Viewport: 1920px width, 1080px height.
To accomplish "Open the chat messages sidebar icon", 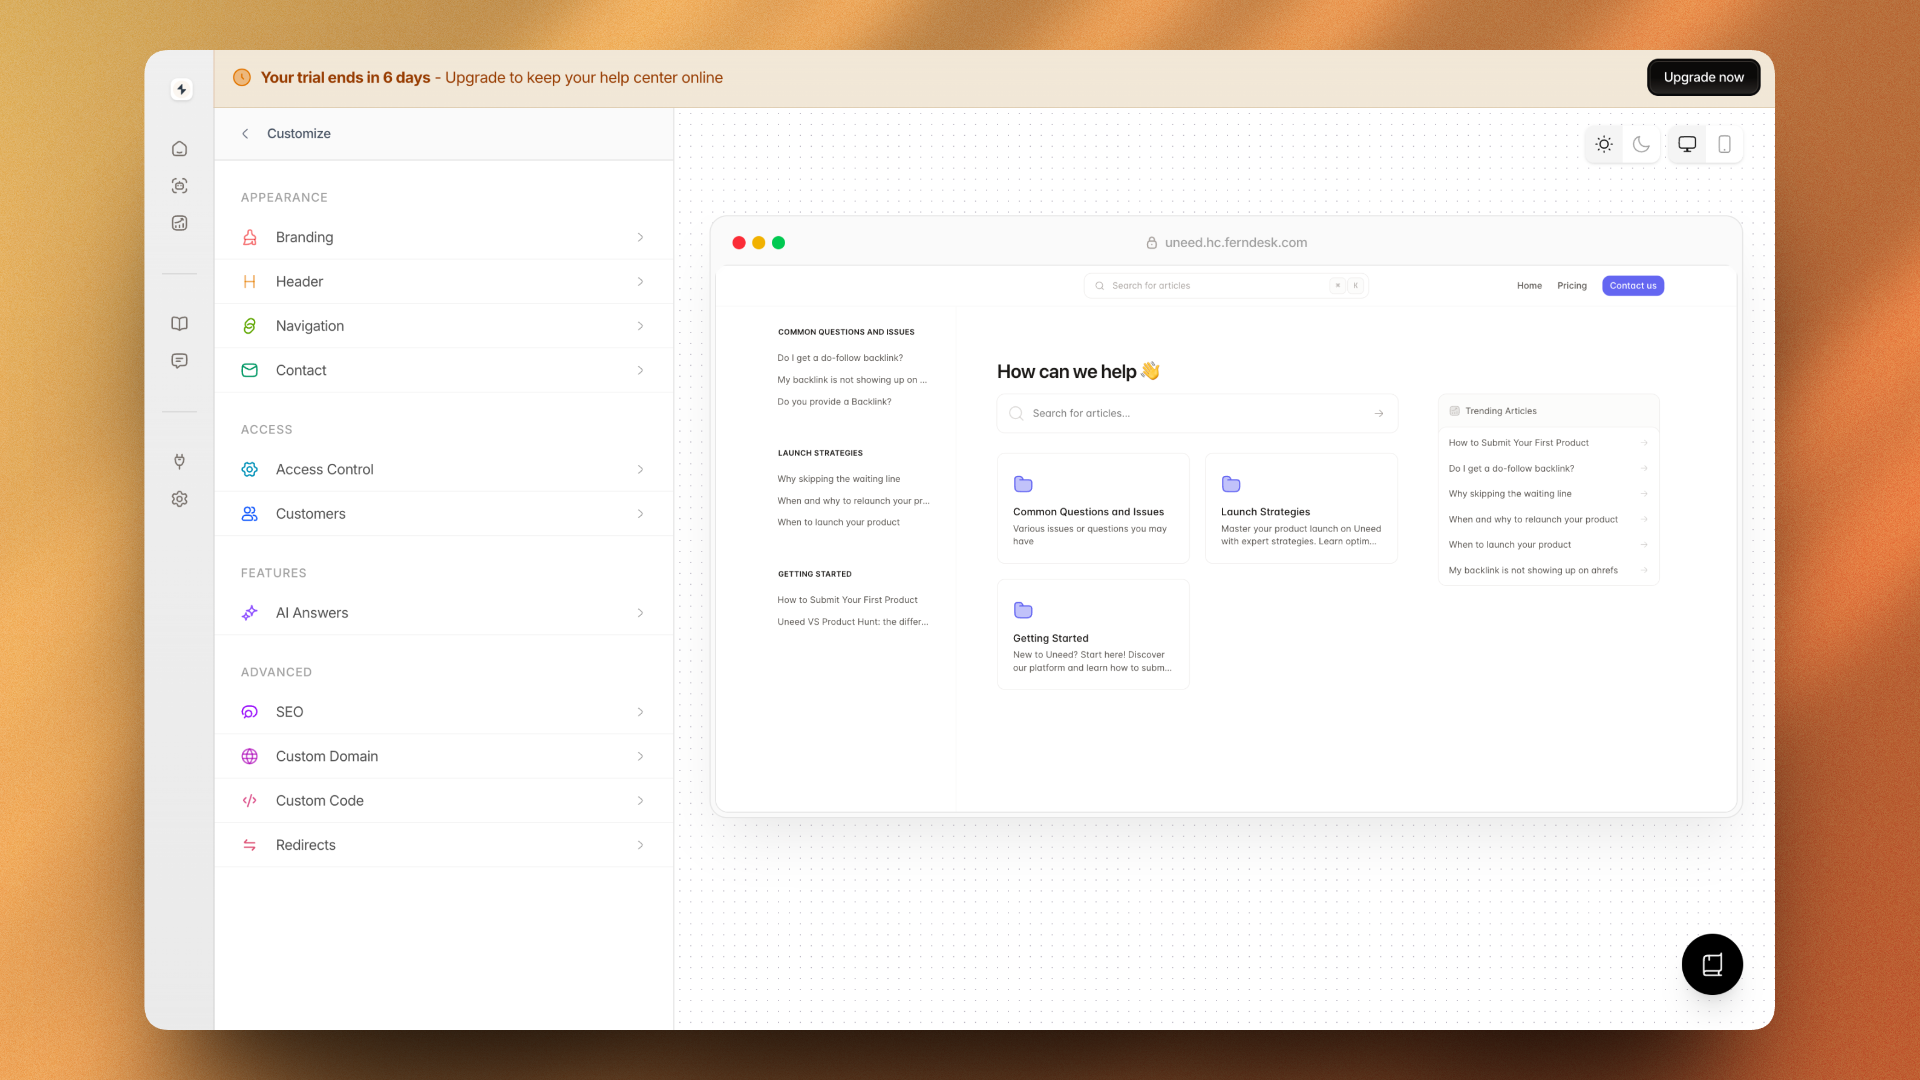I will point(179,361).
